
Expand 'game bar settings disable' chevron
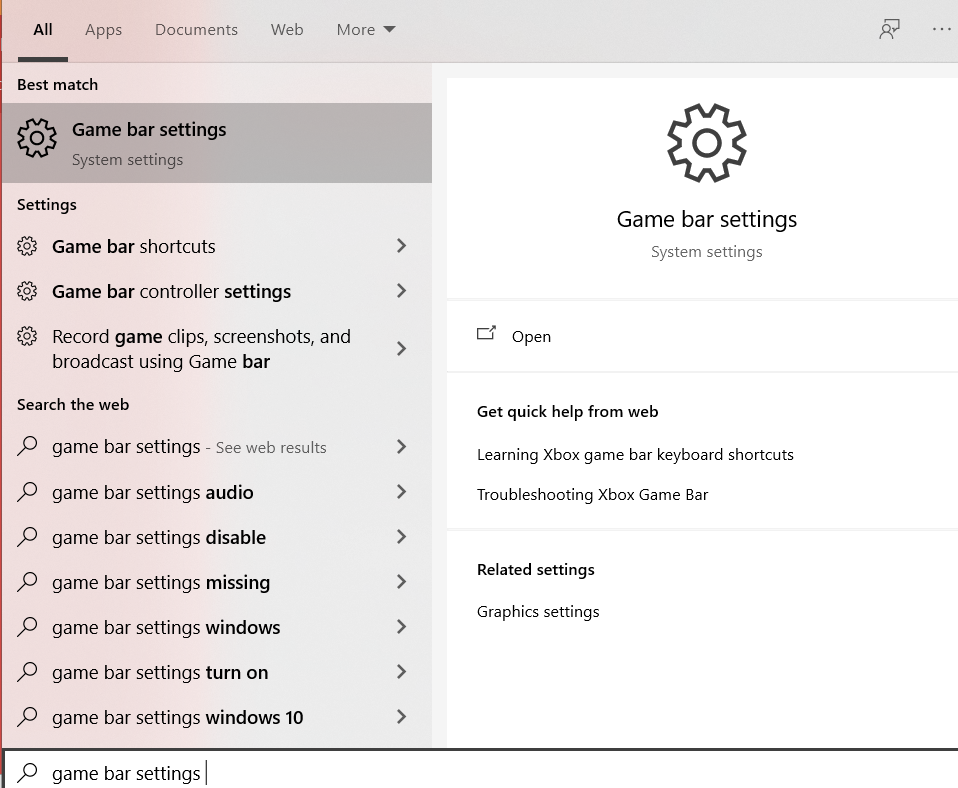(401, 538)
